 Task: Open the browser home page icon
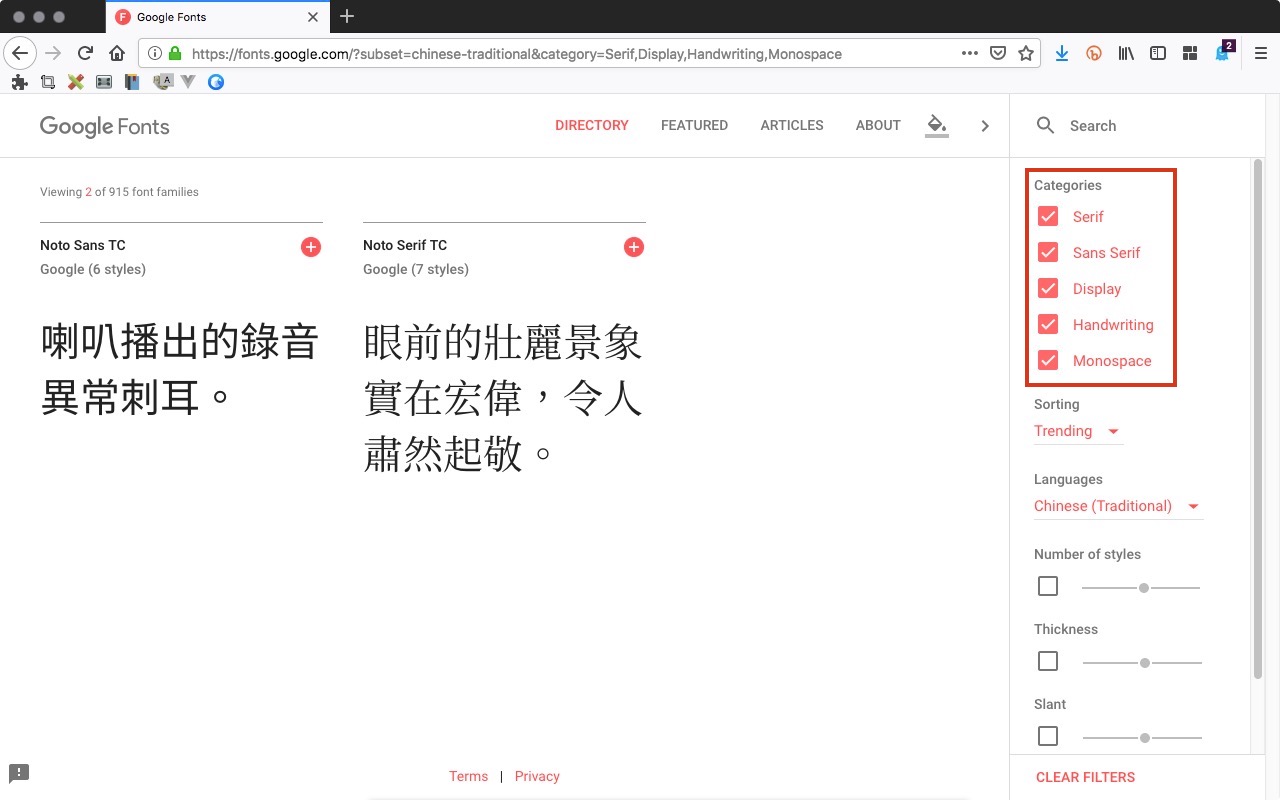117,53
